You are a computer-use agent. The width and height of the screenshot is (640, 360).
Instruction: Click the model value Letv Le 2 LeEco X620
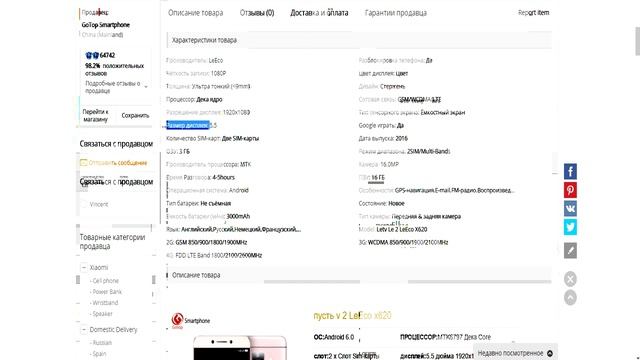coord(402,229)
